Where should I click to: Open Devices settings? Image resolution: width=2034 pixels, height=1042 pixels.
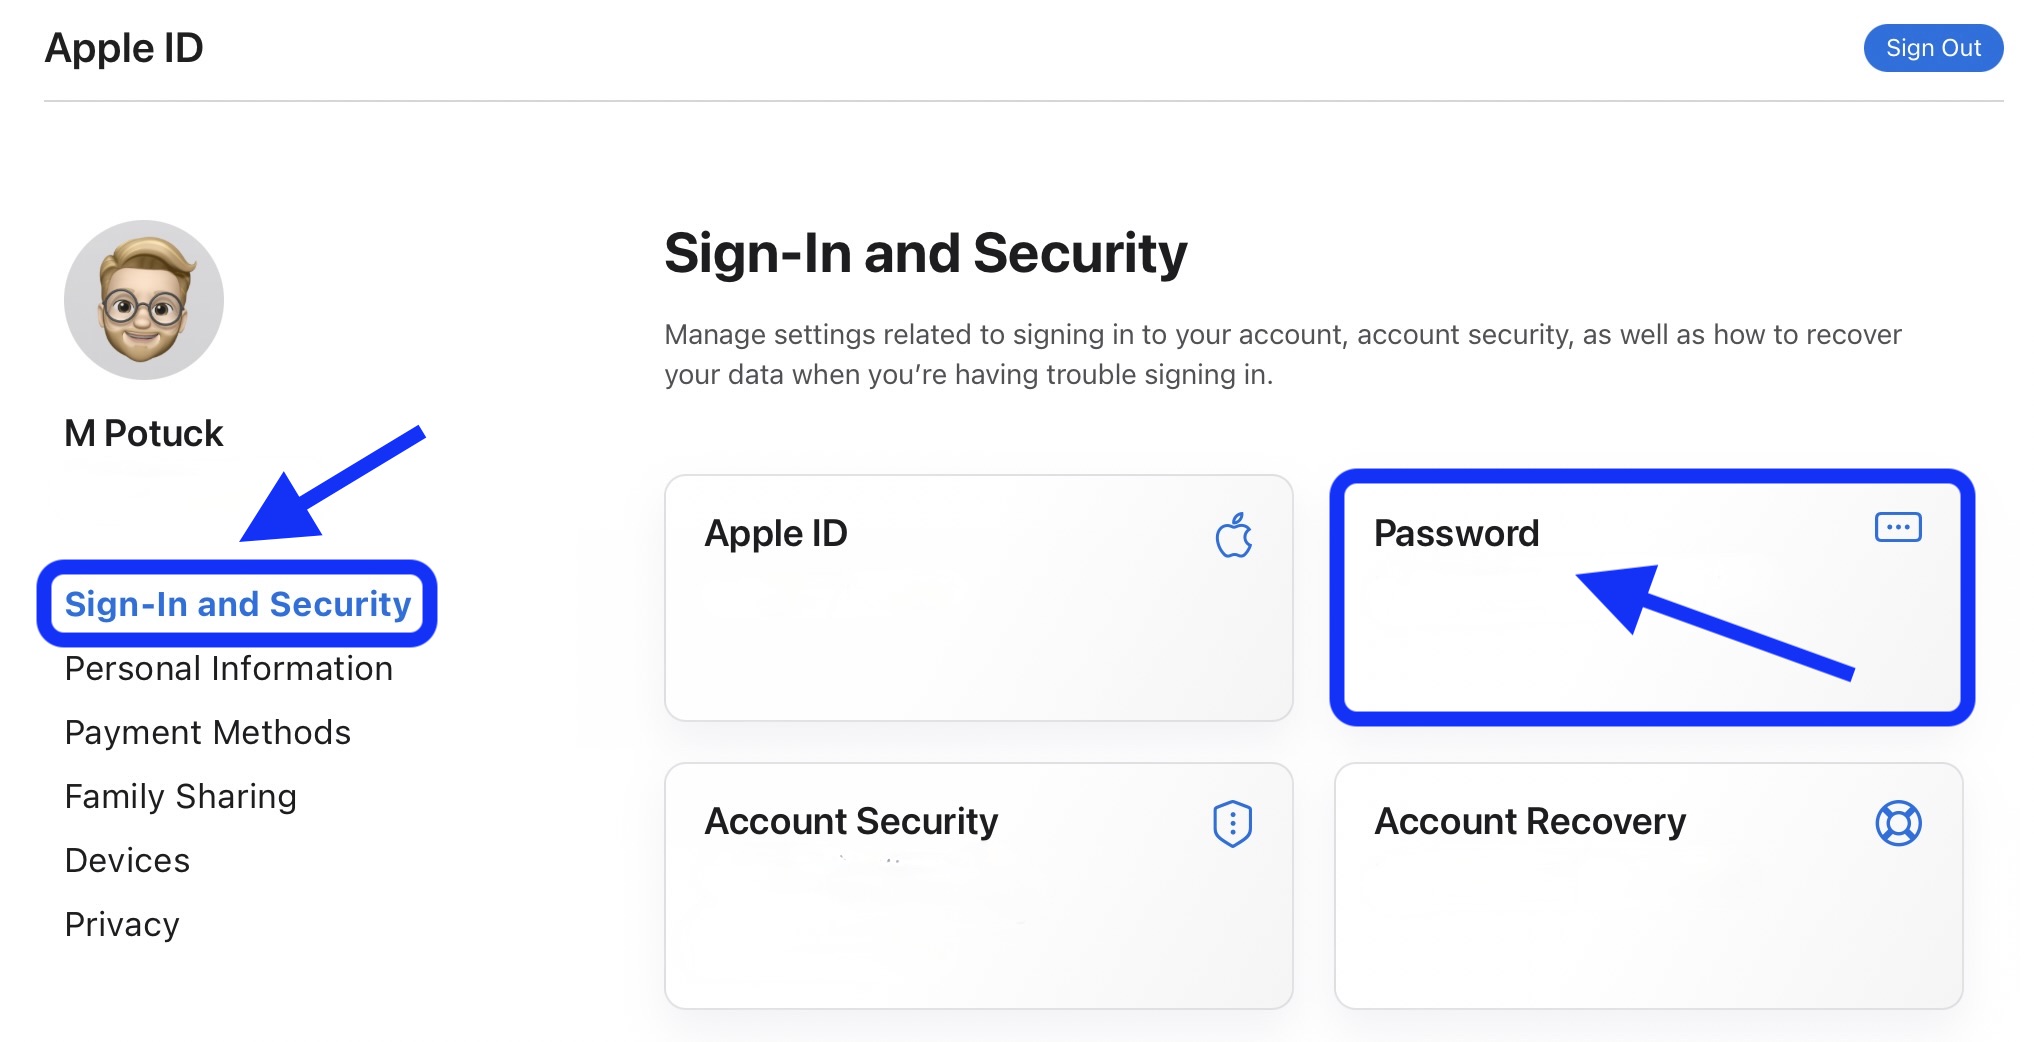126,860
